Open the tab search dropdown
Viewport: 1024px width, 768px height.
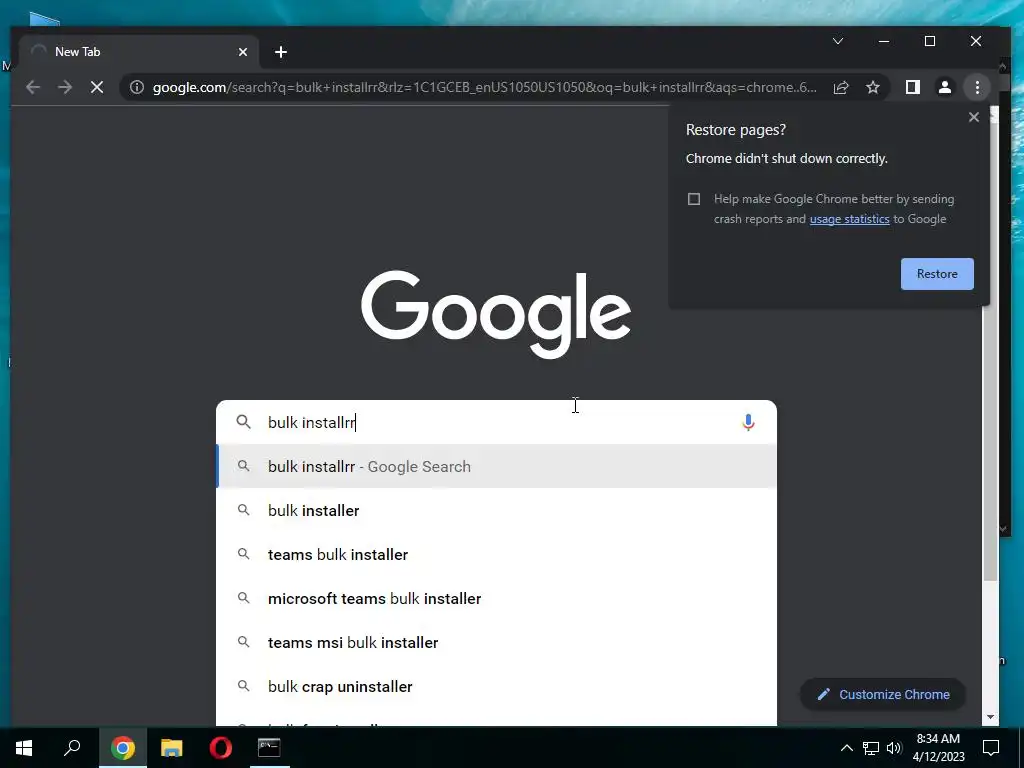pos(838,41)
